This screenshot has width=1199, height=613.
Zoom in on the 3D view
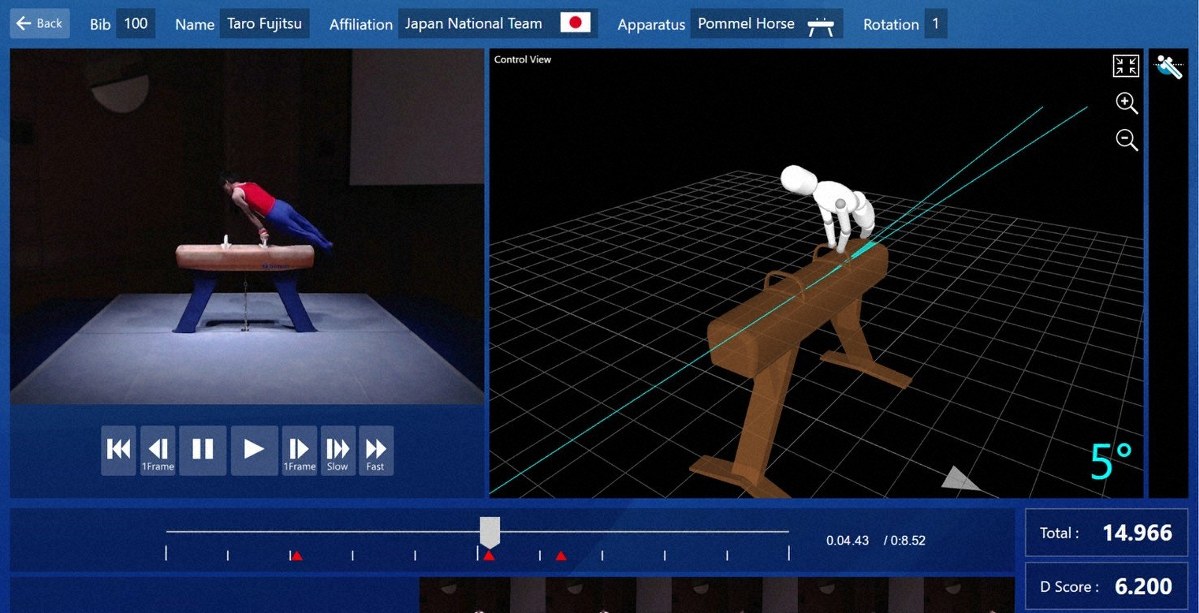(1127, 103)
